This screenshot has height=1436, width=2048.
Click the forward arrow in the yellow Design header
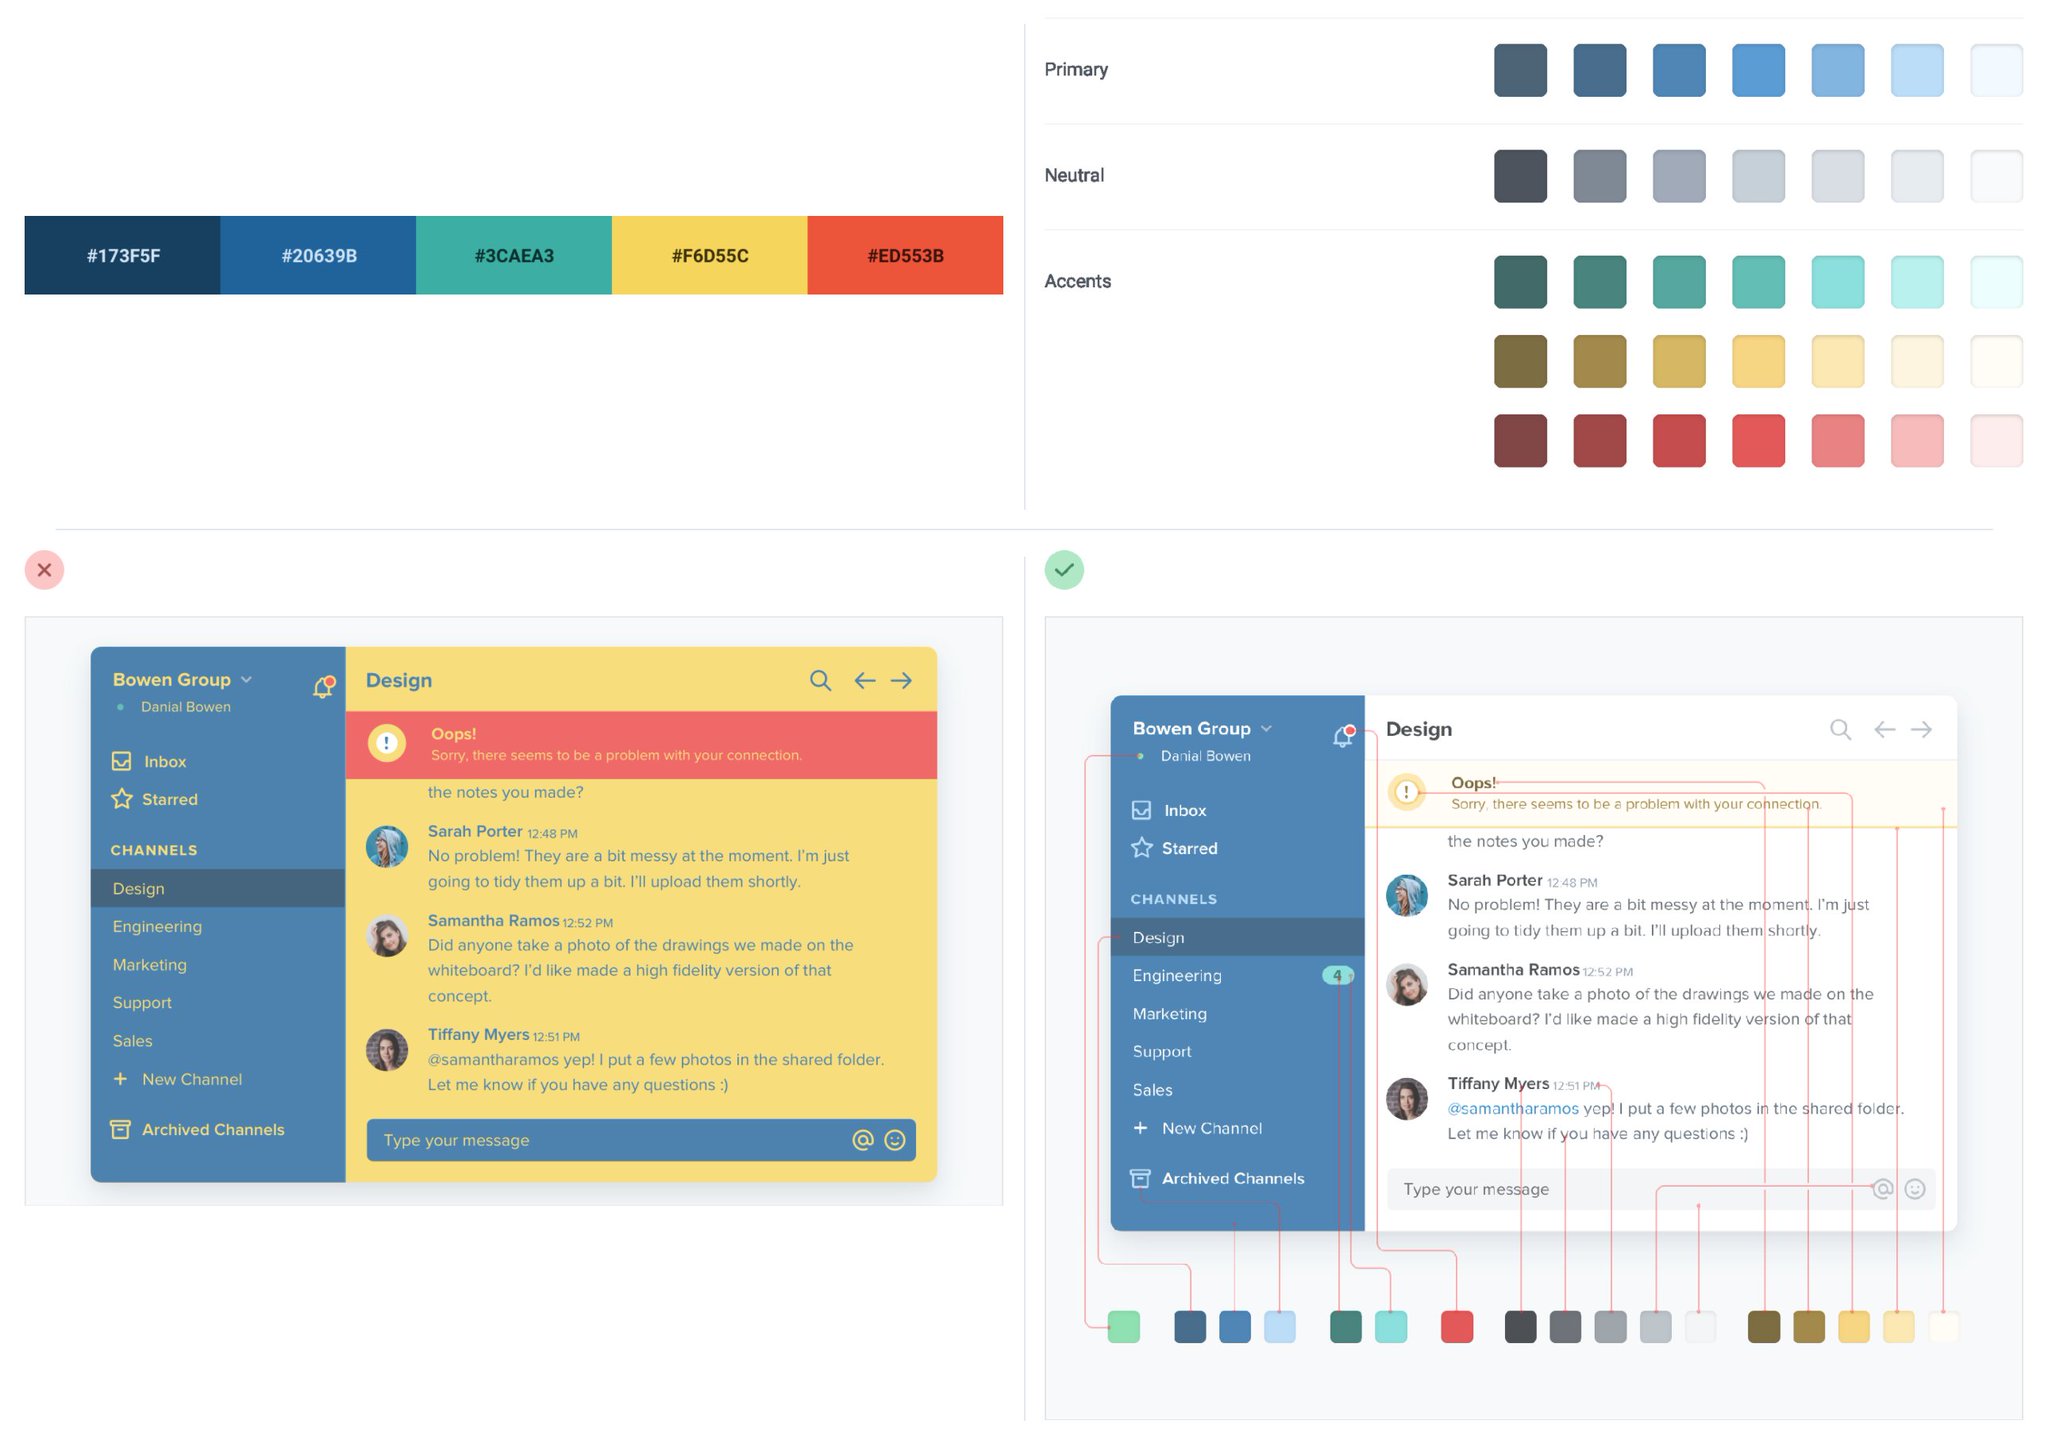coord(901,681)
